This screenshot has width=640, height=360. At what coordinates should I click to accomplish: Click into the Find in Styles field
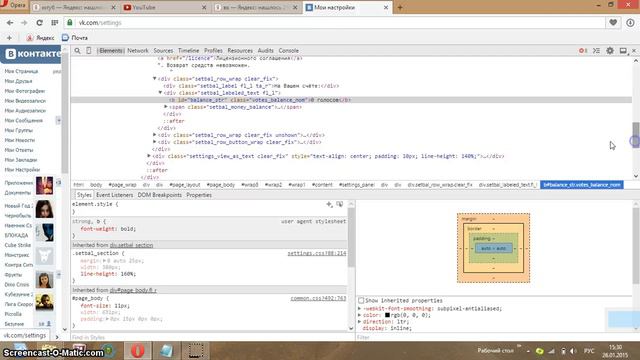pyautogui.click(x=210, y=338)
